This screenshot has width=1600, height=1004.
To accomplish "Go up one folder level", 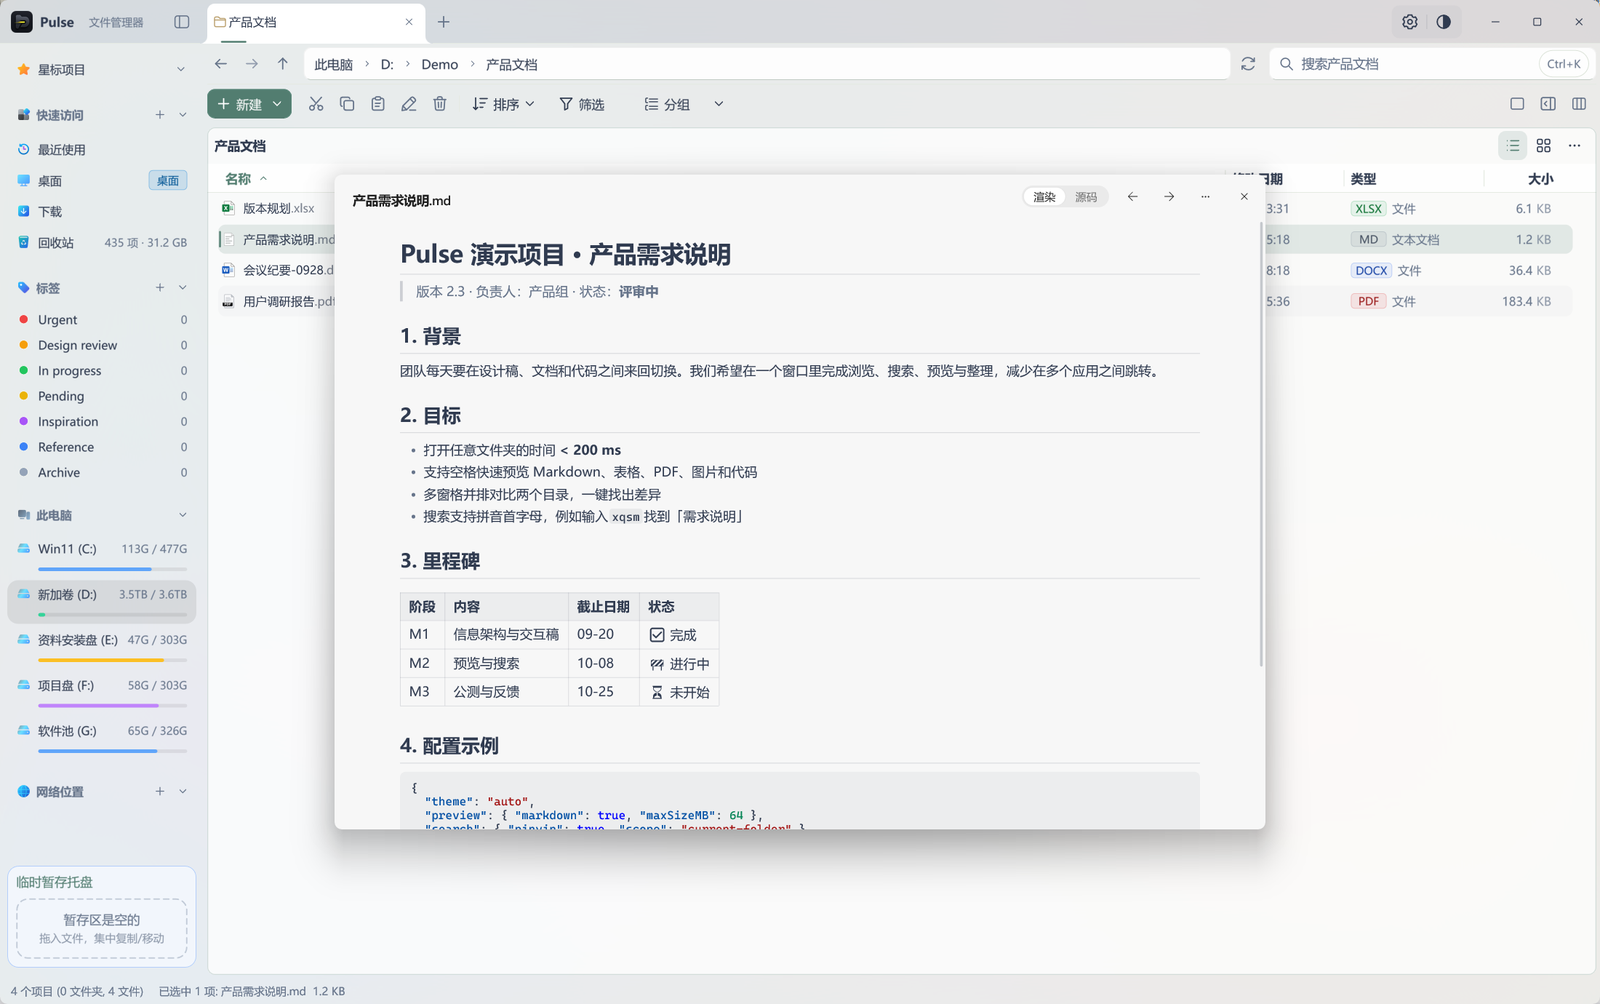I will [283, 64].
